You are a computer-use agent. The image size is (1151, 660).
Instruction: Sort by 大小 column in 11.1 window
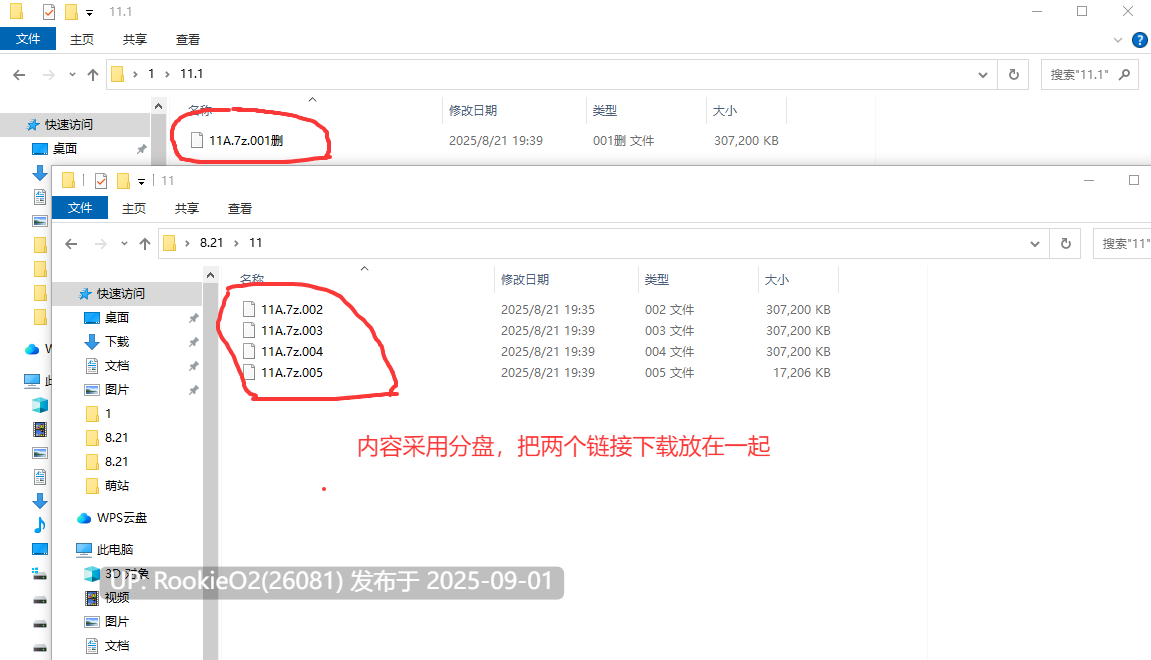click(725, 110)
